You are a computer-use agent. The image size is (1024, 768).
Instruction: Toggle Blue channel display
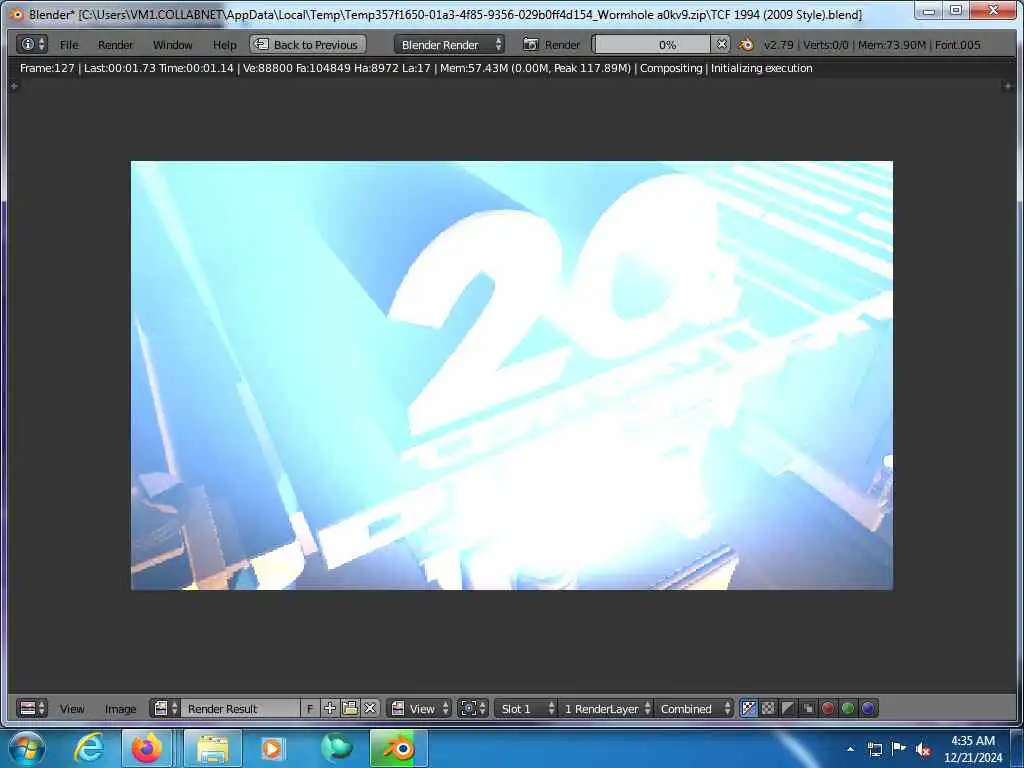(x=868, y=708)
